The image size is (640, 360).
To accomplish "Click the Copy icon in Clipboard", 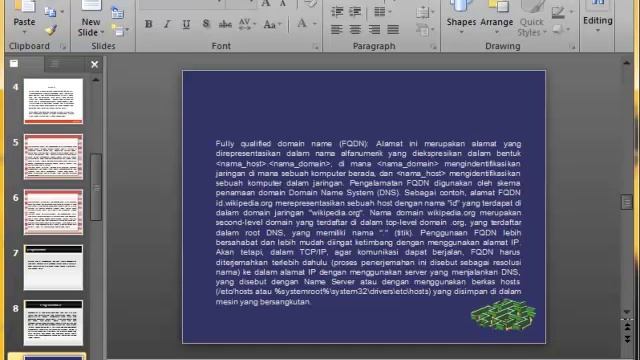I will pyautogui.click(x=50, y=12).
